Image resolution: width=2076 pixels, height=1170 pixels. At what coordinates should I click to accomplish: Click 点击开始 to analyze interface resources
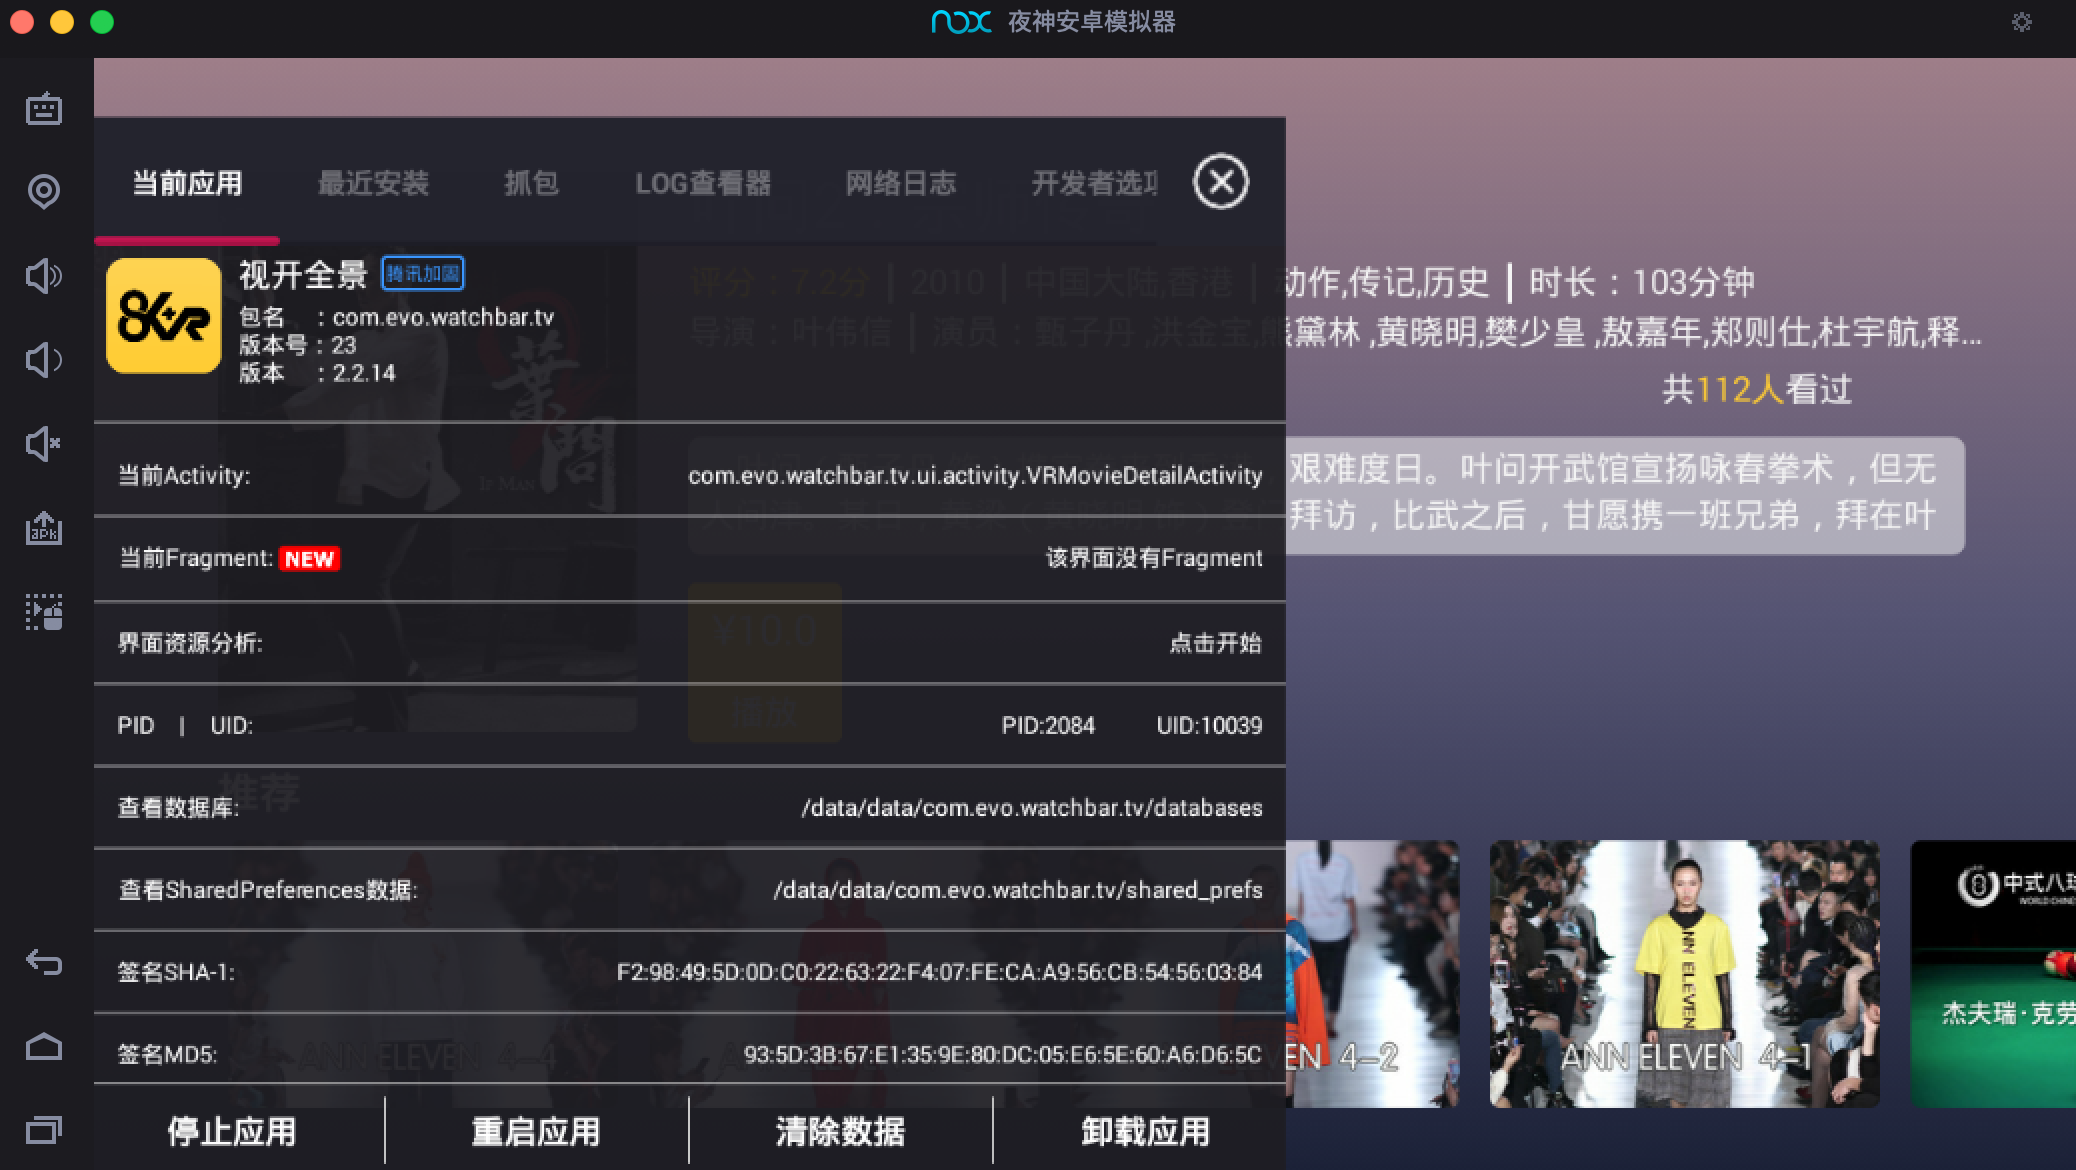1215,642
